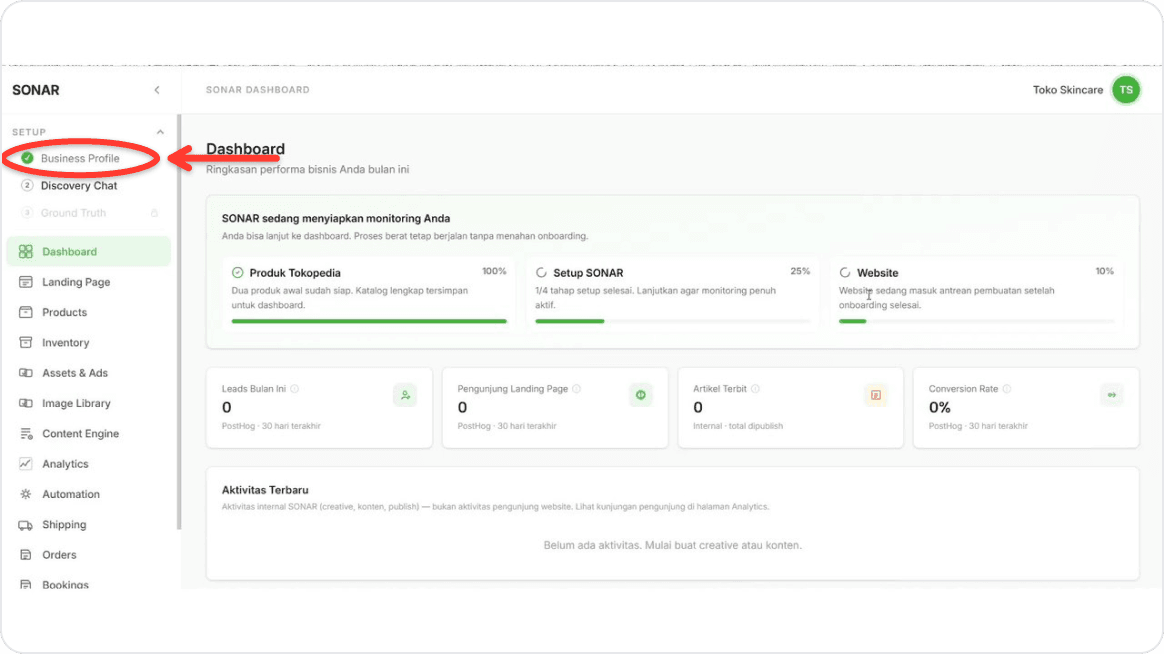This screenshot has width=1164, height=654.
Task: Click the SONAR DASHBOARD breadcrumb
Action: 258,90
